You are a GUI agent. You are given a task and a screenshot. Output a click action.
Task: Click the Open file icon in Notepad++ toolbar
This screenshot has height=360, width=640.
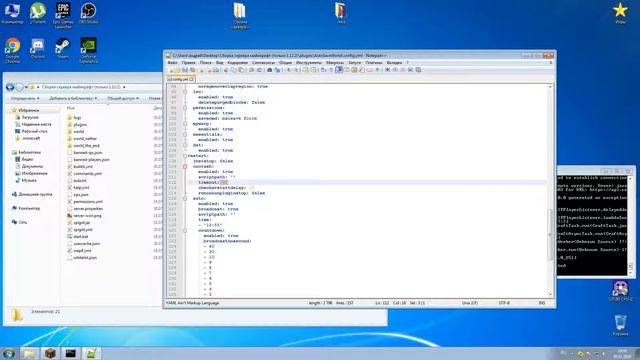(177, 70)
